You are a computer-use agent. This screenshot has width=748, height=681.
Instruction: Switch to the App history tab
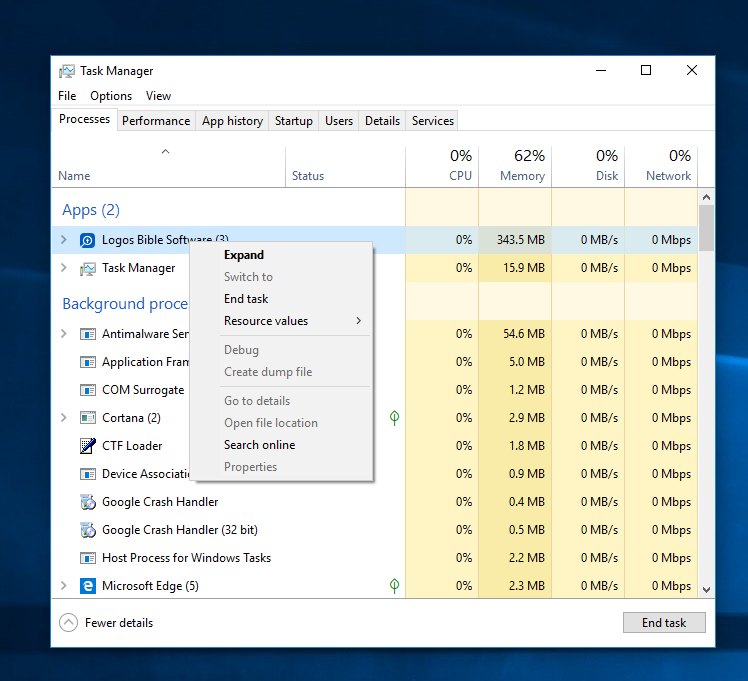pos(232,121)
